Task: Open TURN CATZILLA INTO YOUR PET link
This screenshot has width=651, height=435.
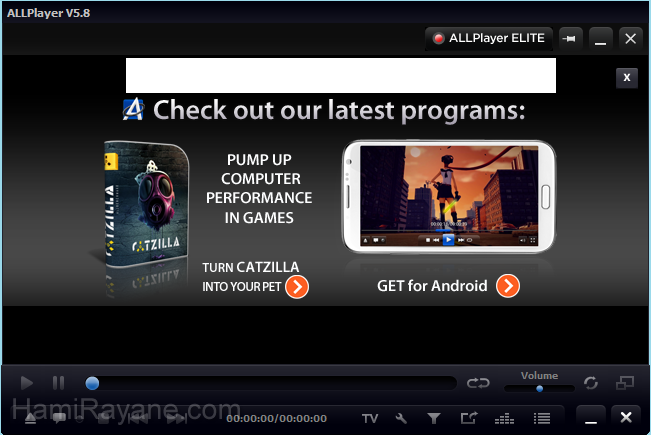Action: [250, 277]
